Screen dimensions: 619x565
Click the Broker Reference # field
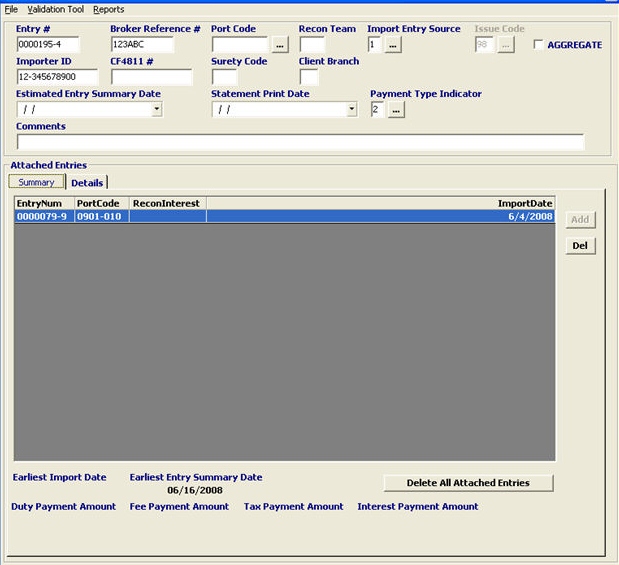point(141,45)
